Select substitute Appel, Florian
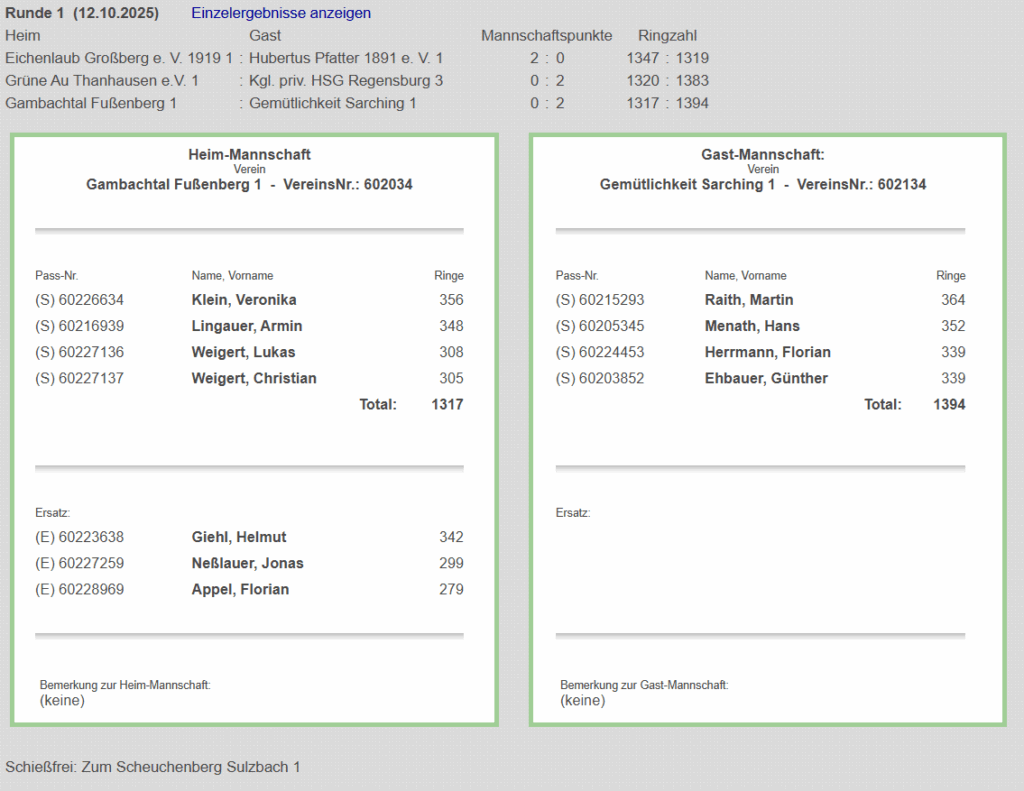Screen dimensions: 1024x791 pos(240,589)
